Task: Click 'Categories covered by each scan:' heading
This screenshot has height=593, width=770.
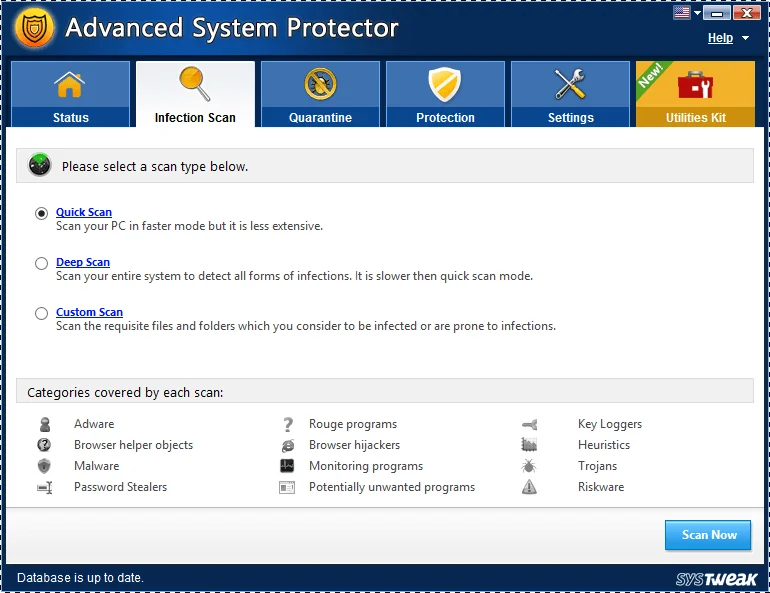Action: (x=125, y=393)
